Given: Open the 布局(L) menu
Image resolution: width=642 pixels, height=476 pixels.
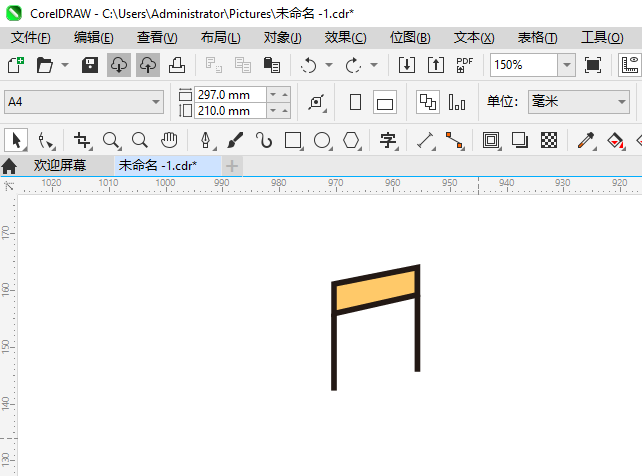Looking at the screenshot, I should point(220,38).
